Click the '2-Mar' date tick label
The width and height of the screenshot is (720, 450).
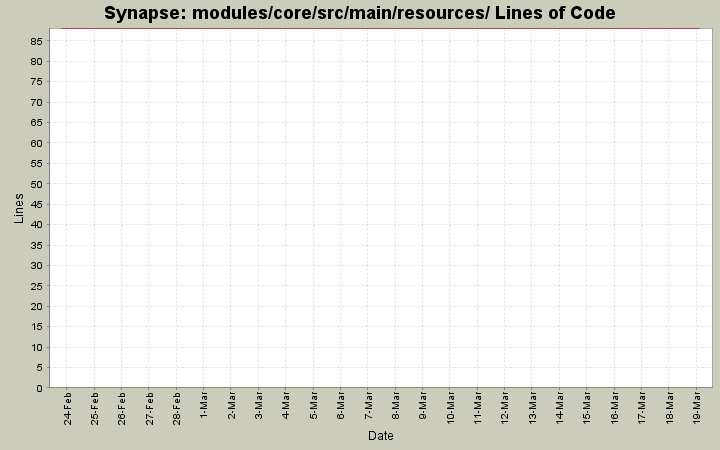click(x=231, y=405)
